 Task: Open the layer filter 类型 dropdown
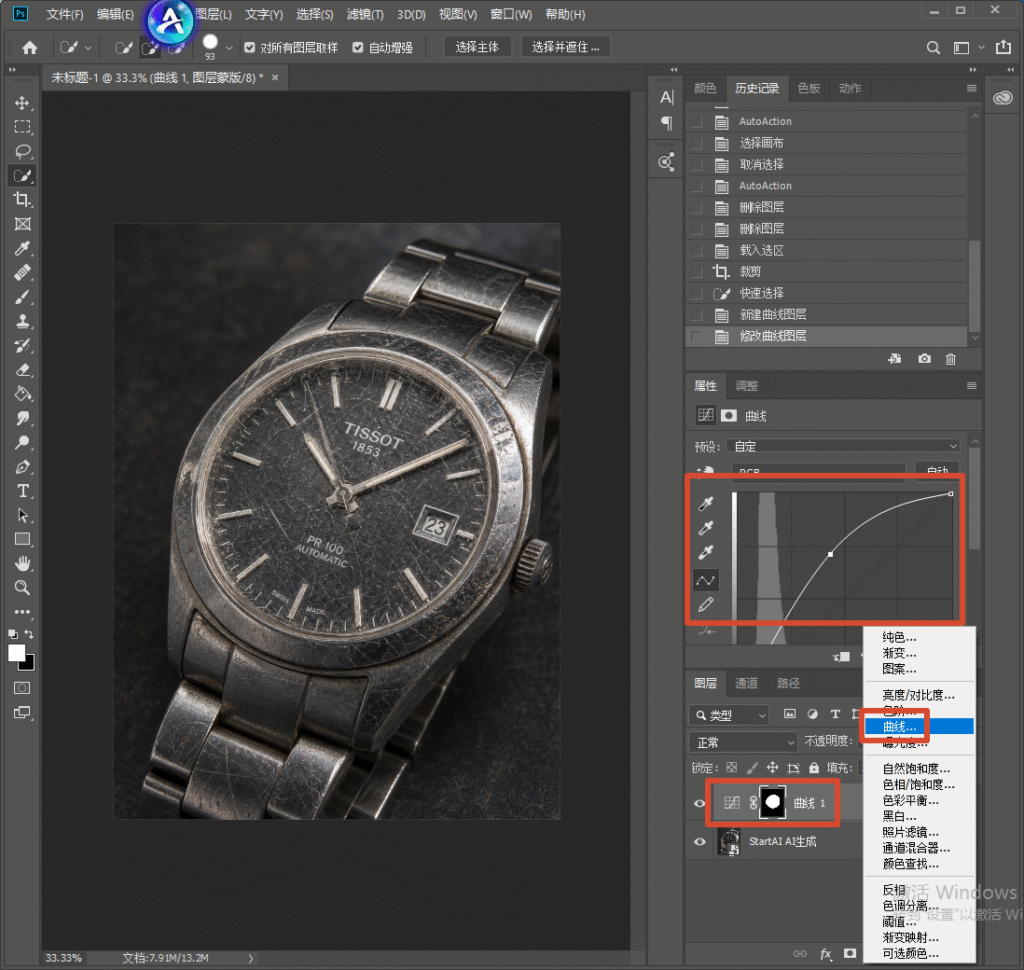[x=729, y=715]
